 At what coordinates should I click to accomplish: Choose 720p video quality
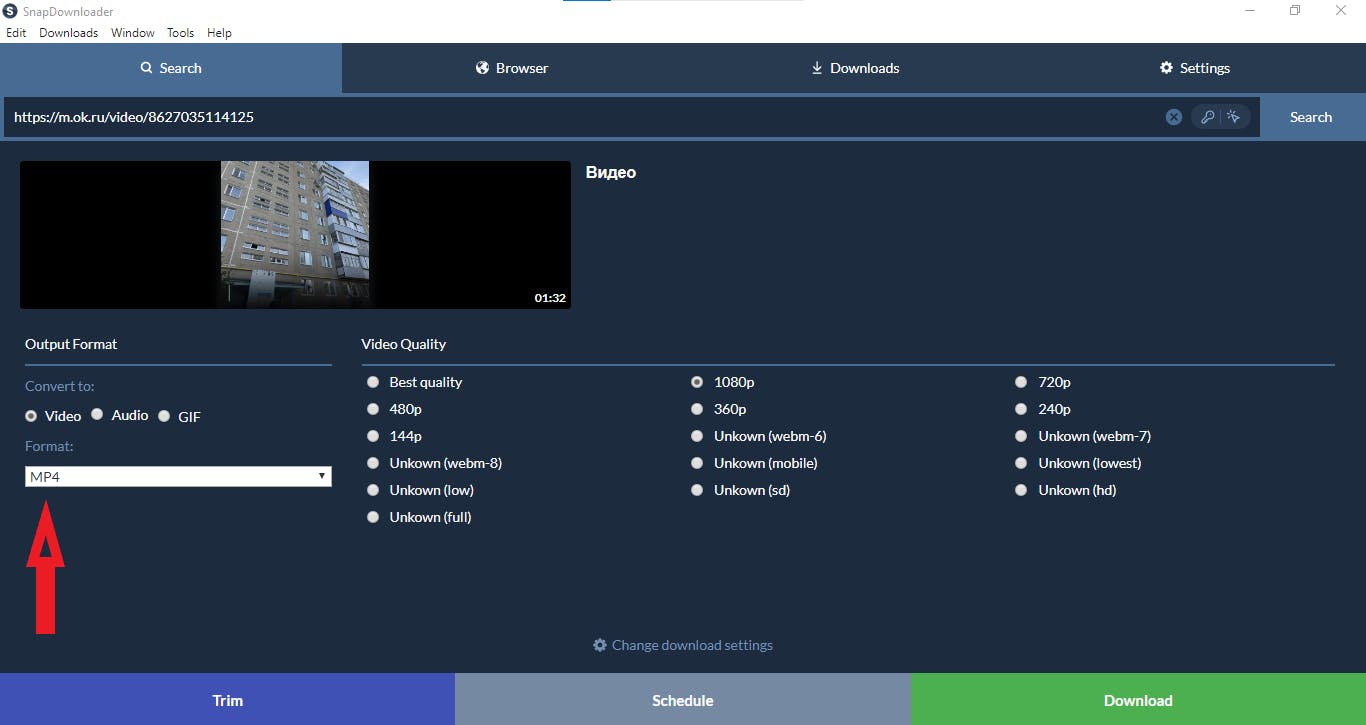coord(1021,382)
